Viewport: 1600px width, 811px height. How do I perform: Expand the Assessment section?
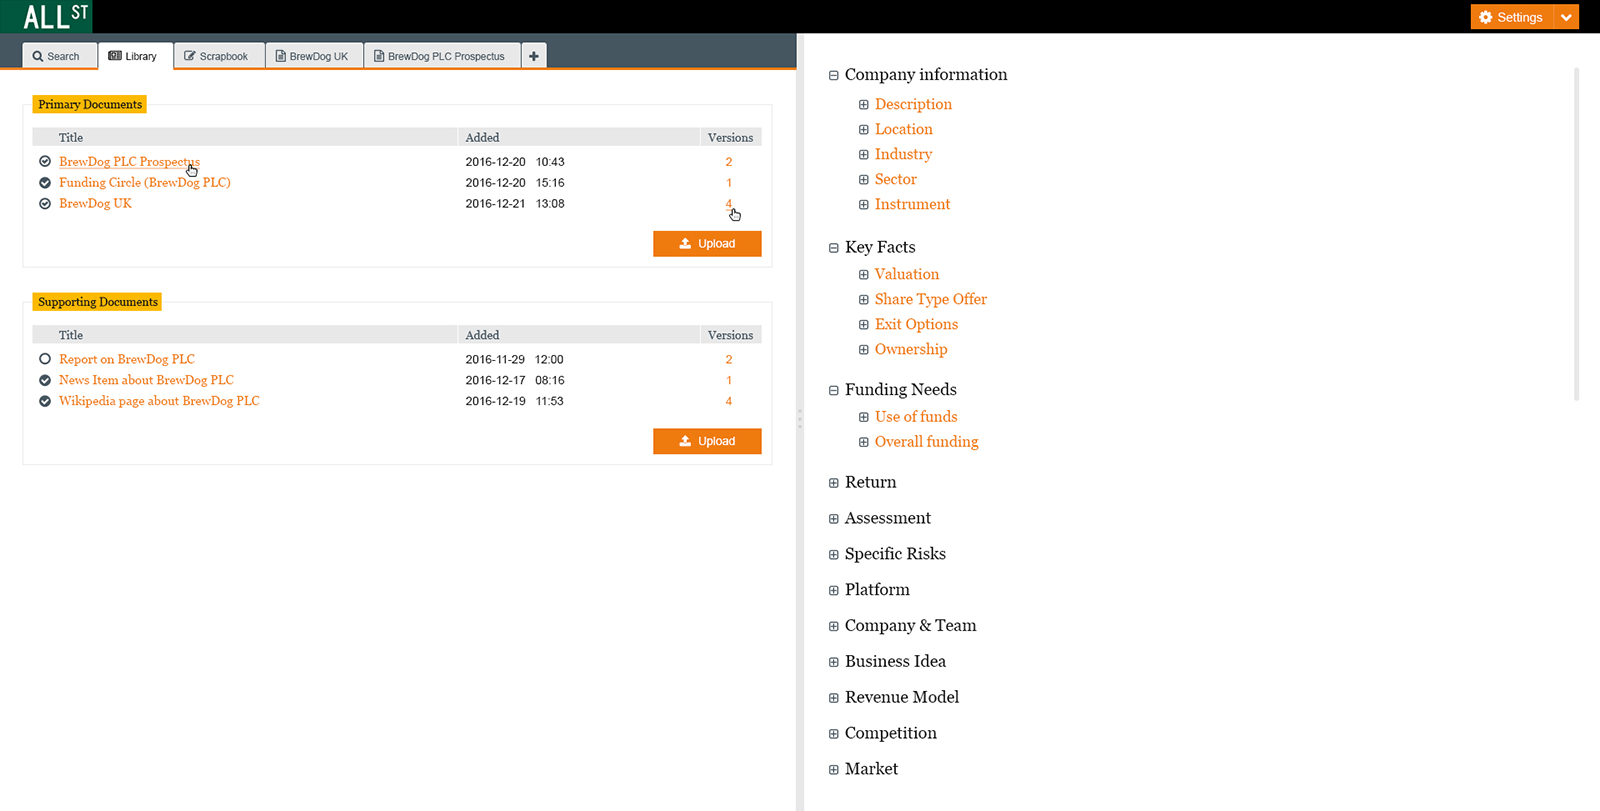(x=834, y=519)
